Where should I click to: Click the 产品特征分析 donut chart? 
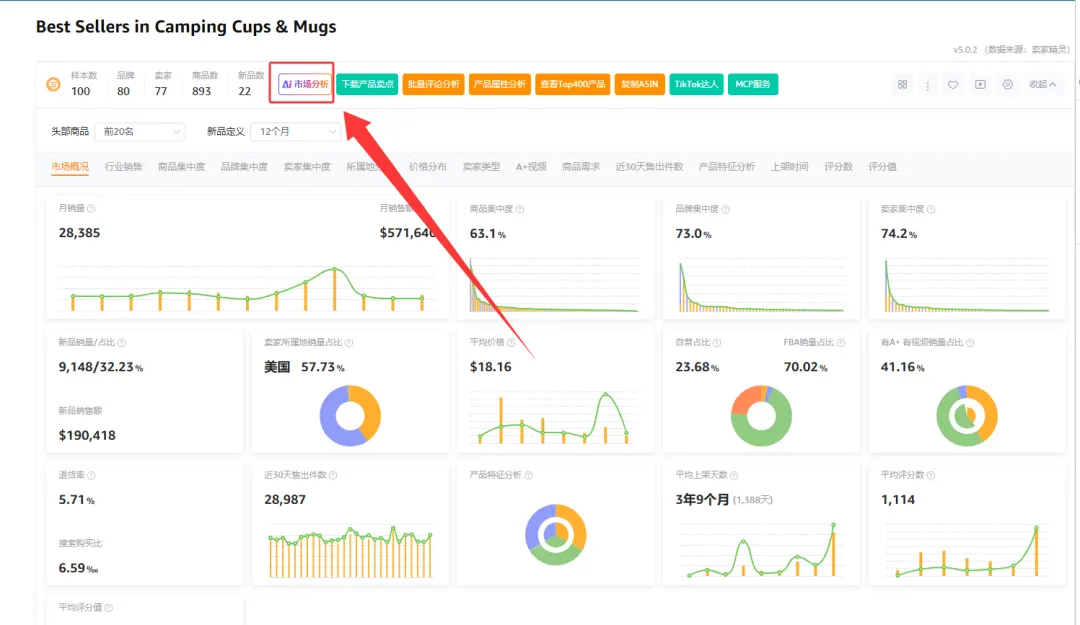tap(556, 535)
